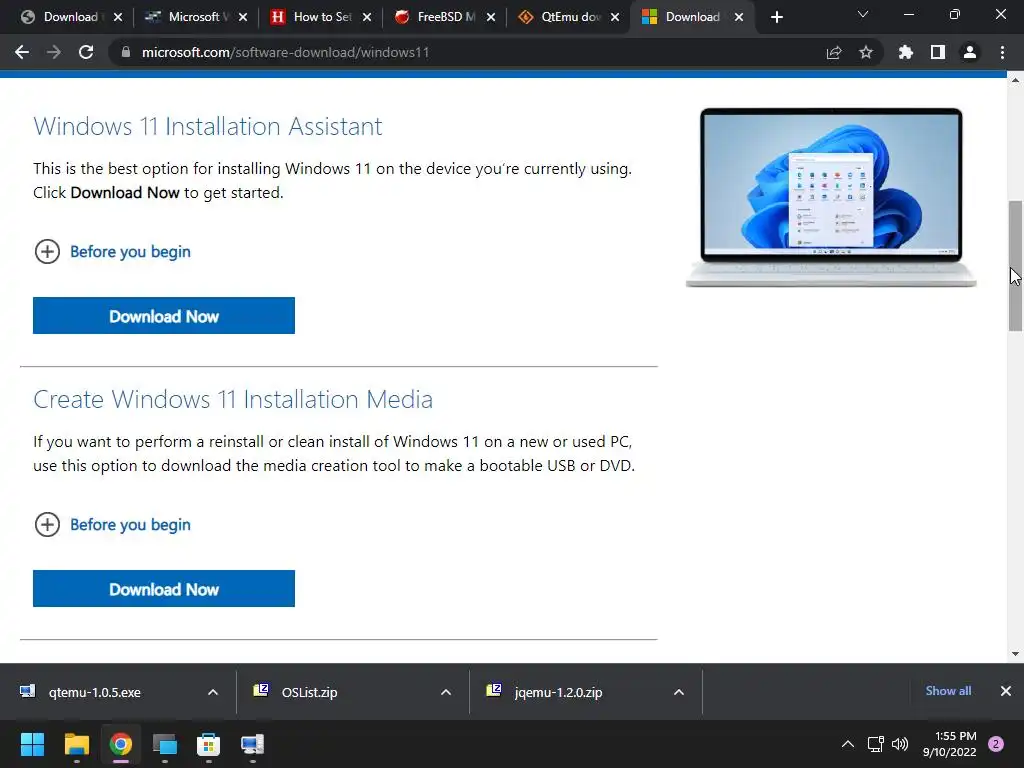
Task: Click the scrollbar up arrow
Action: (x=1015, y=81)
